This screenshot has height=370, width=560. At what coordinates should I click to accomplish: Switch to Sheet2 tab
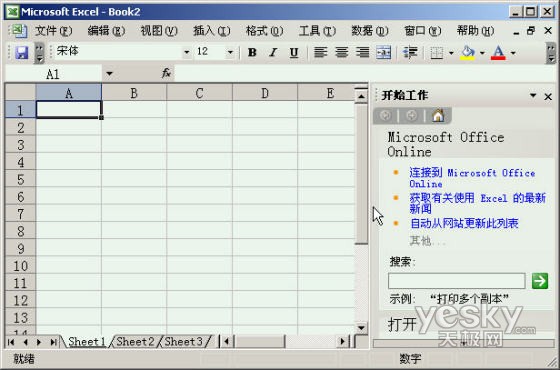pos(135,342)
